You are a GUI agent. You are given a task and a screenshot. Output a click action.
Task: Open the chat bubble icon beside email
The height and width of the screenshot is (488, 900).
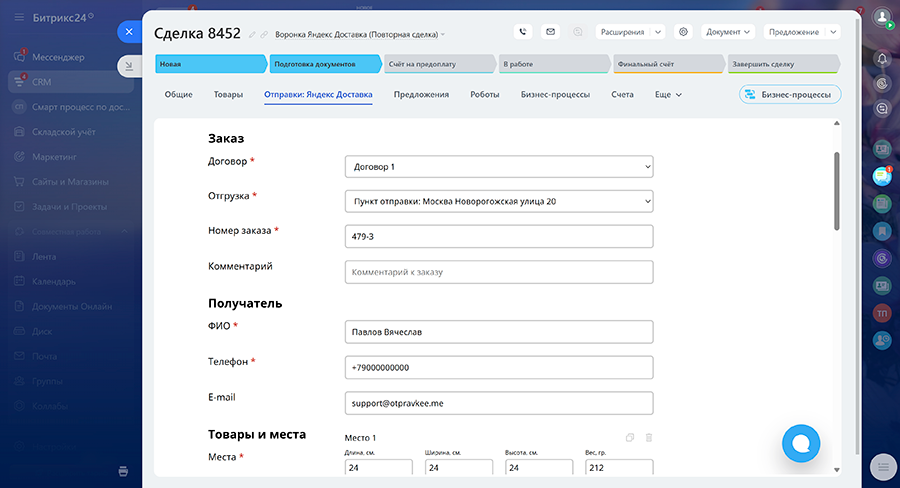[578, 32]
